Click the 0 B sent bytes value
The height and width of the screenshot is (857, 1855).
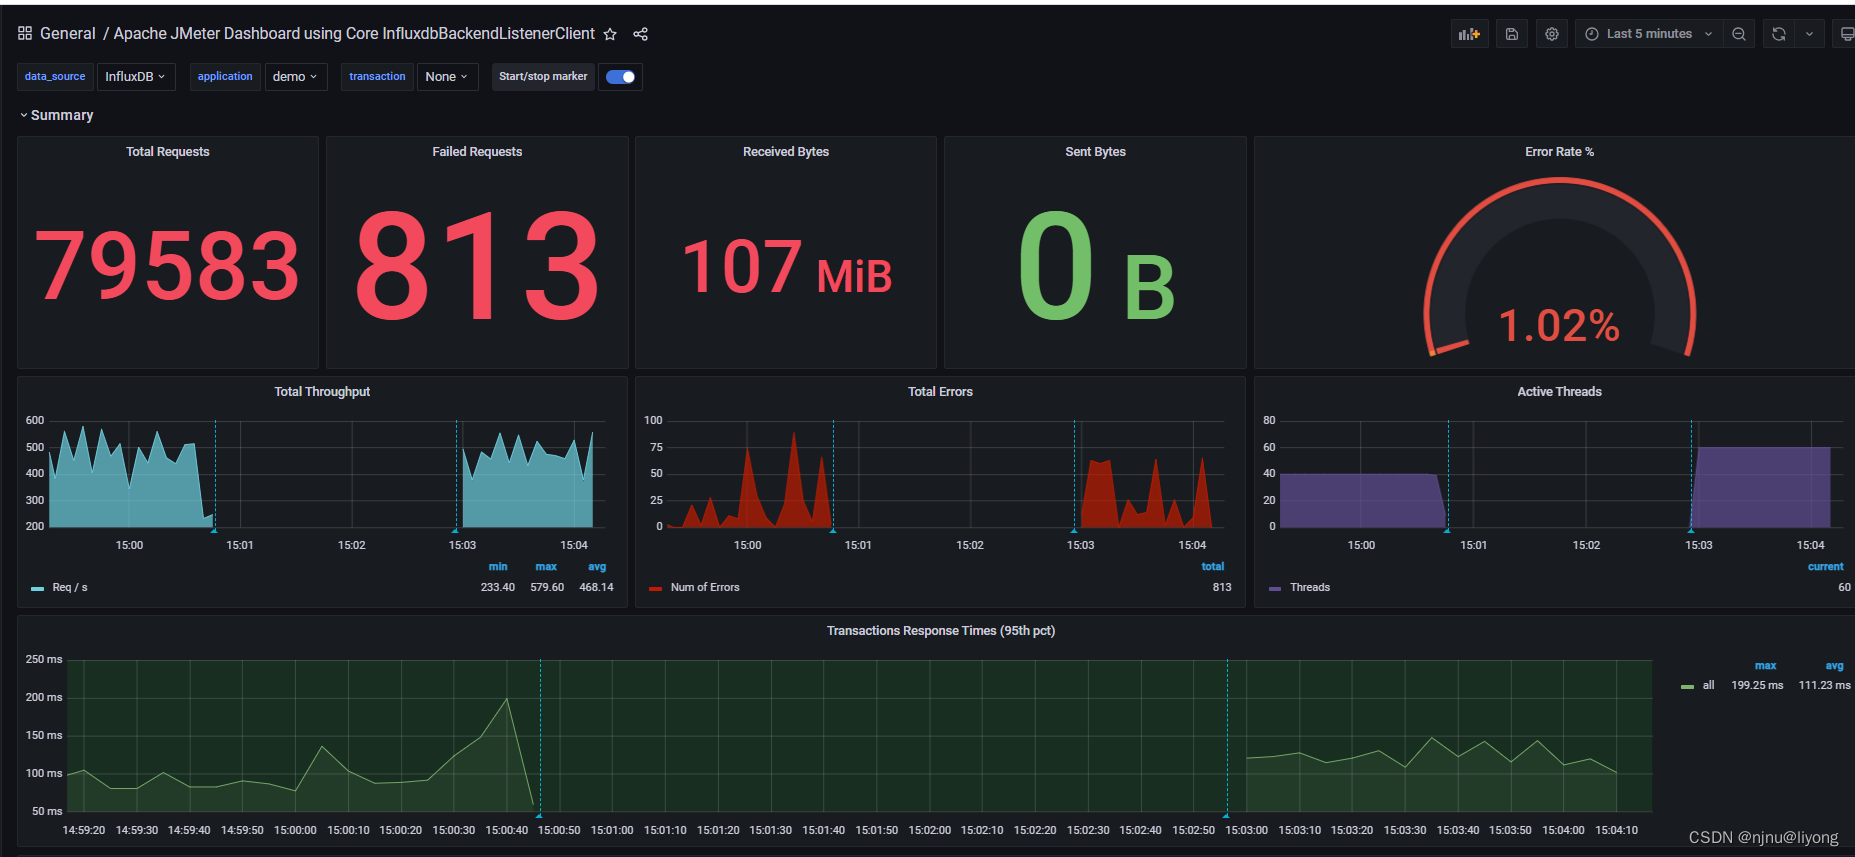click(x=1095, y=267)
